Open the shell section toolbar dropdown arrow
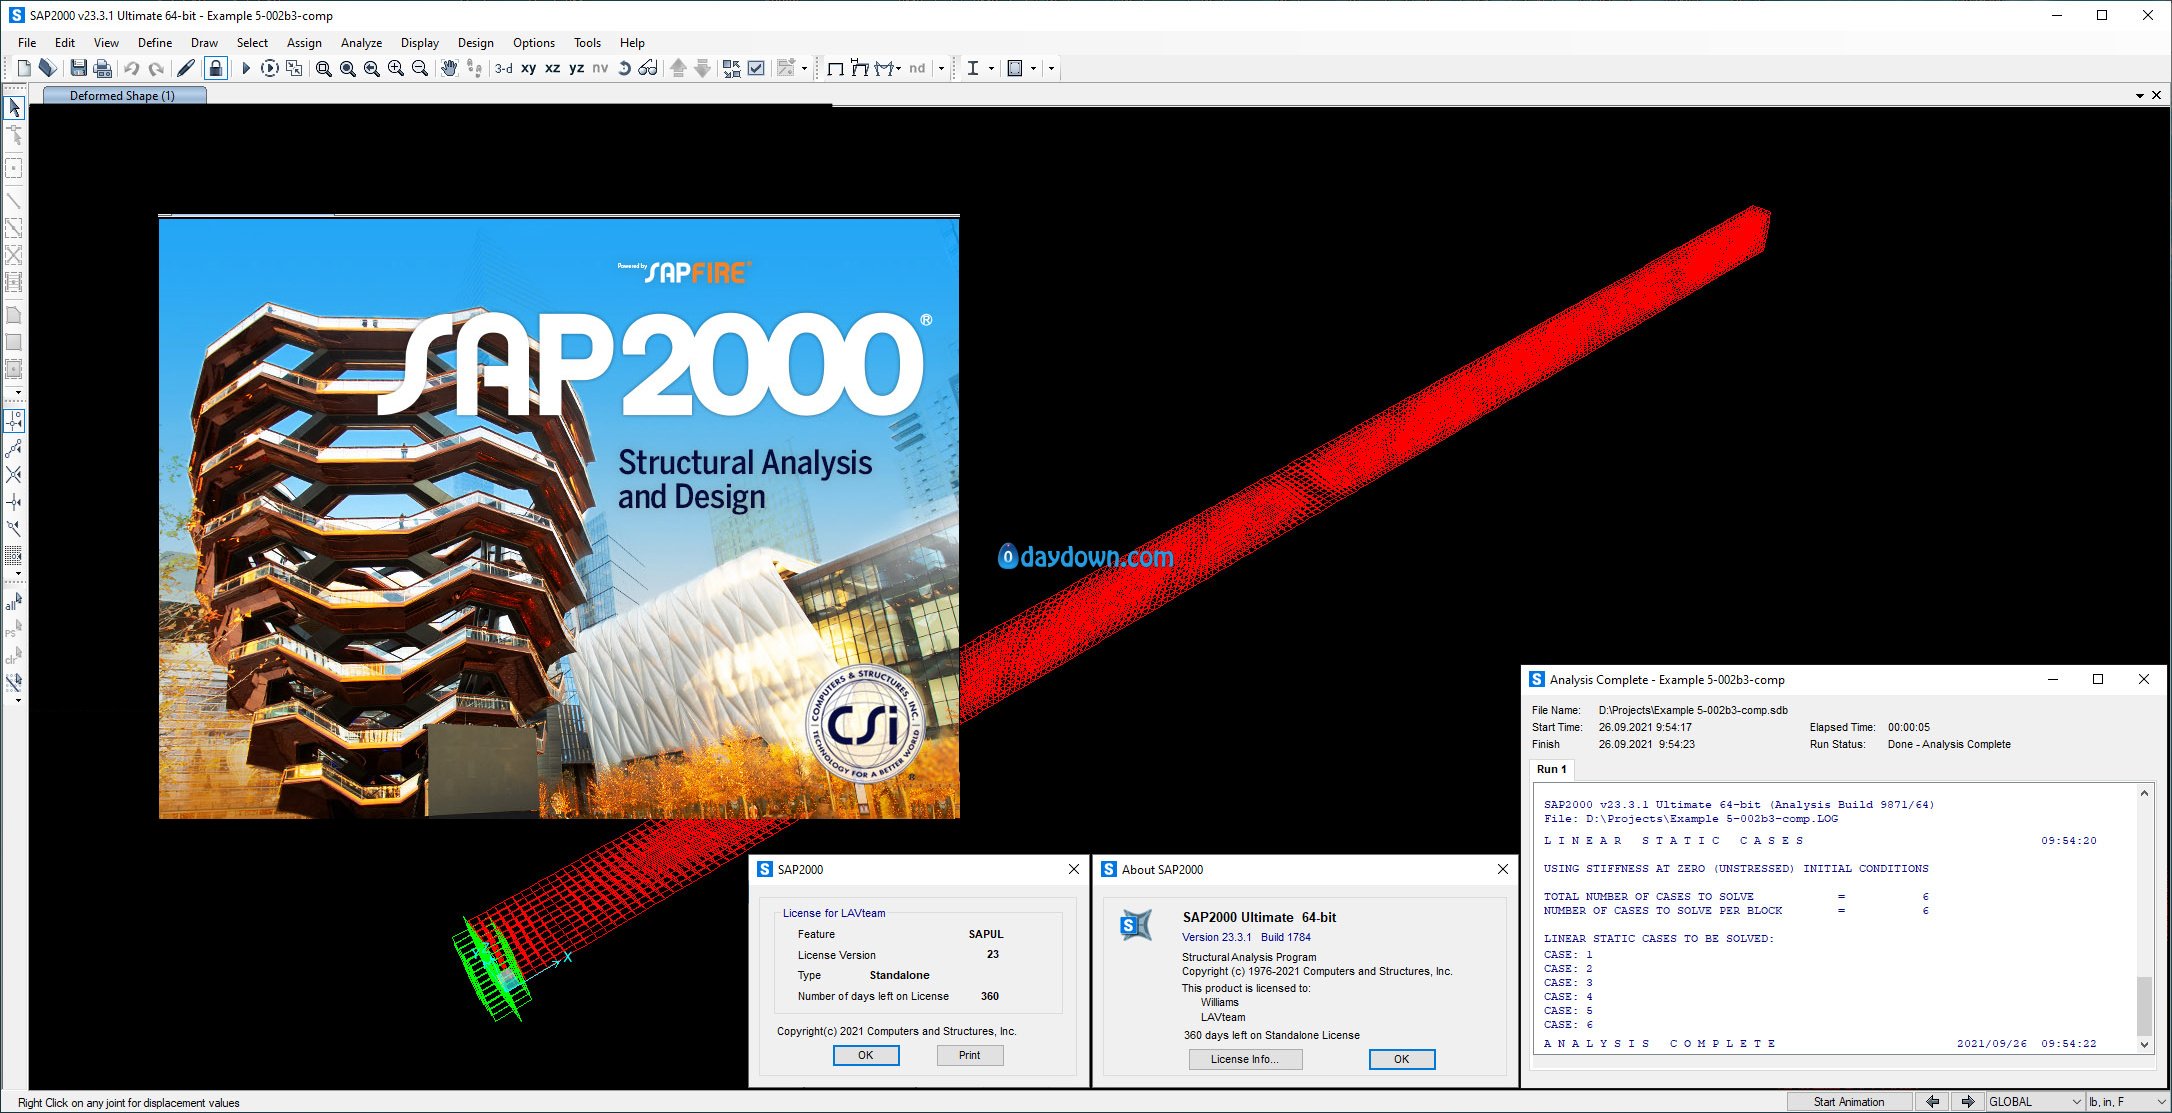Image resolution: width=2172 pixels, height=1113 pixels. point(1033,68)
